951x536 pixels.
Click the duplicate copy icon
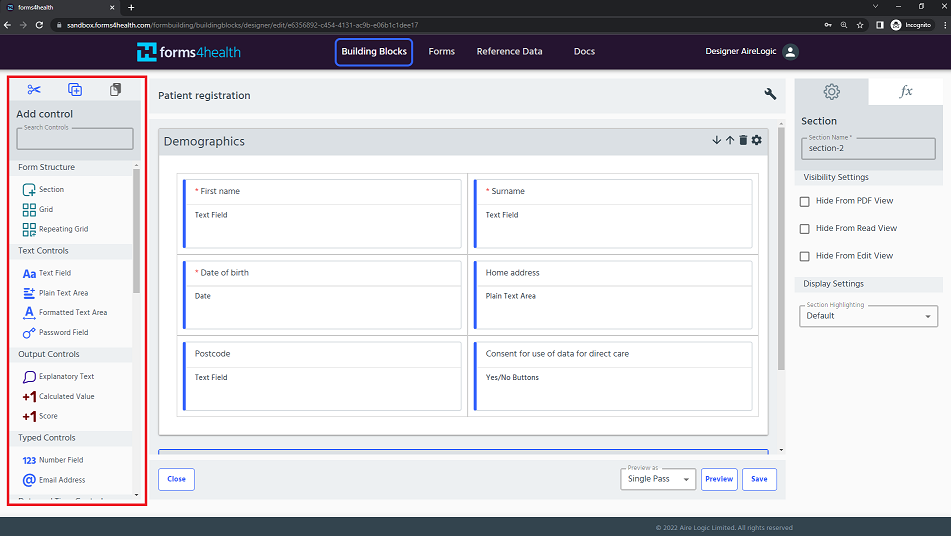tap(75, 90)
